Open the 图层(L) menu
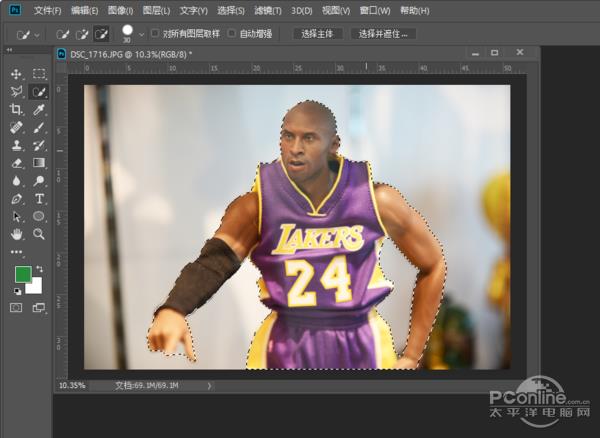600x438 pixels. (x=156, y=11)
